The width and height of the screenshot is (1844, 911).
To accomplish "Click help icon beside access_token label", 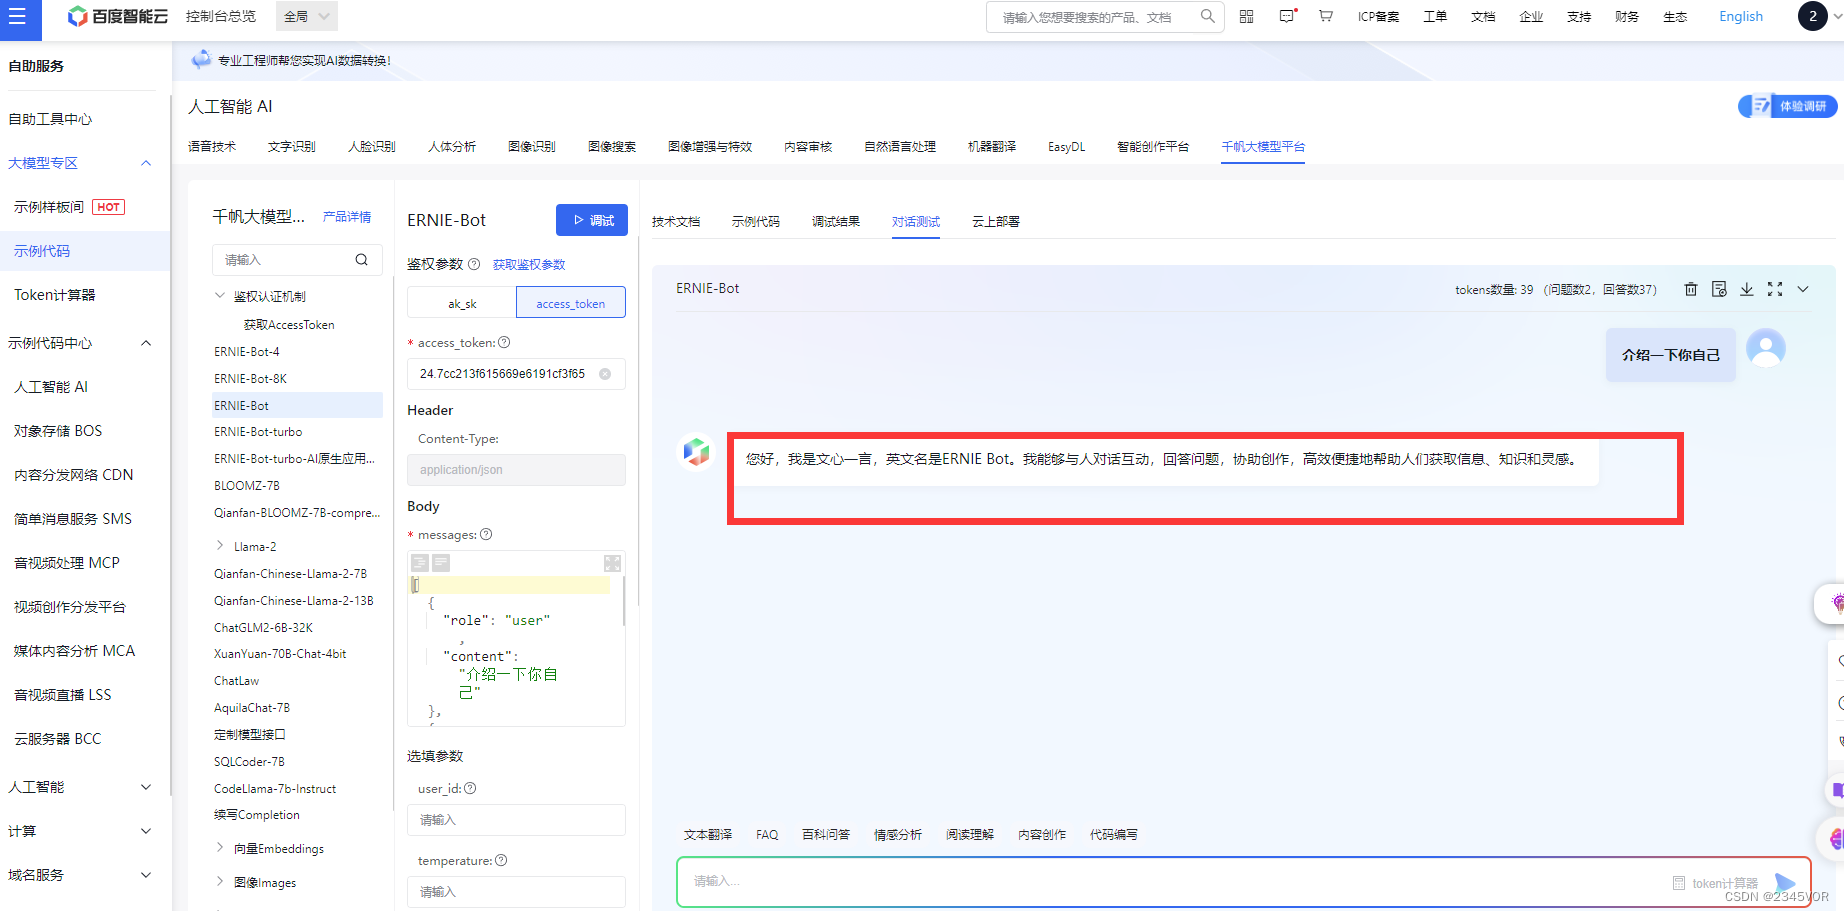I will pyautogui.click(x=504, y=342).
